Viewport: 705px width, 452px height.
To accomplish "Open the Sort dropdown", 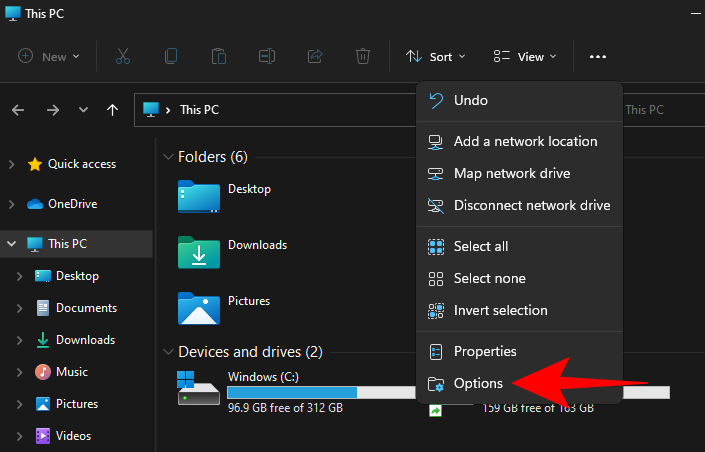I will 435,57.
